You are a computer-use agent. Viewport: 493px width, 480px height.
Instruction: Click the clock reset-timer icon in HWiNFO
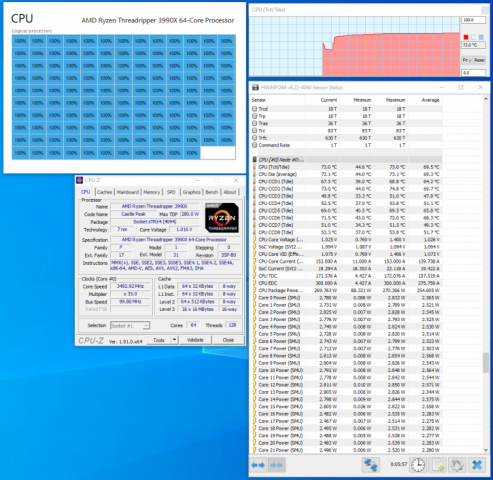point(418,465)
